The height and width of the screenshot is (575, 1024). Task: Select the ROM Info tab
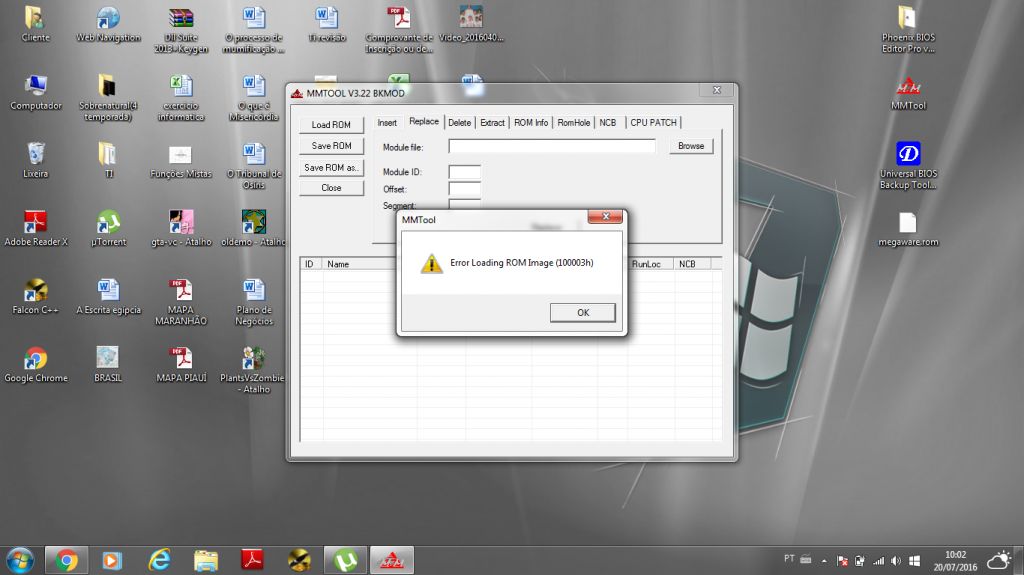tap(530, 123)
